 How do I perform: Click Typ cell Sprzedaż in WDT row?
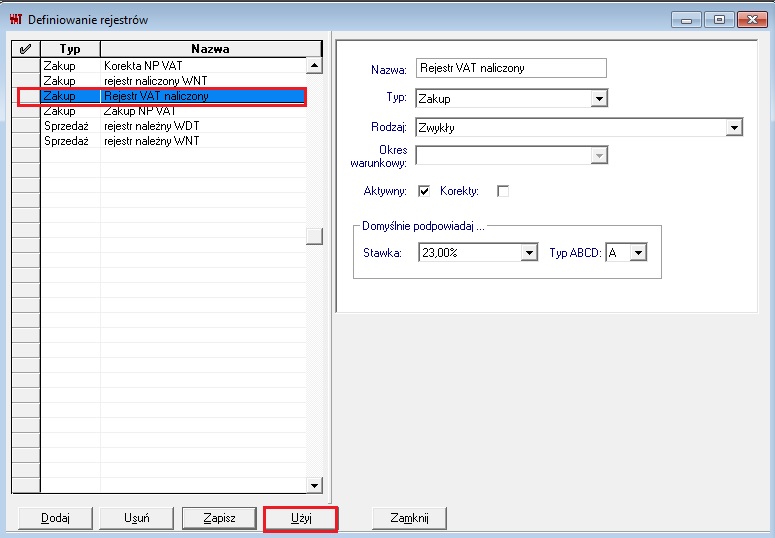coord(71,126)
